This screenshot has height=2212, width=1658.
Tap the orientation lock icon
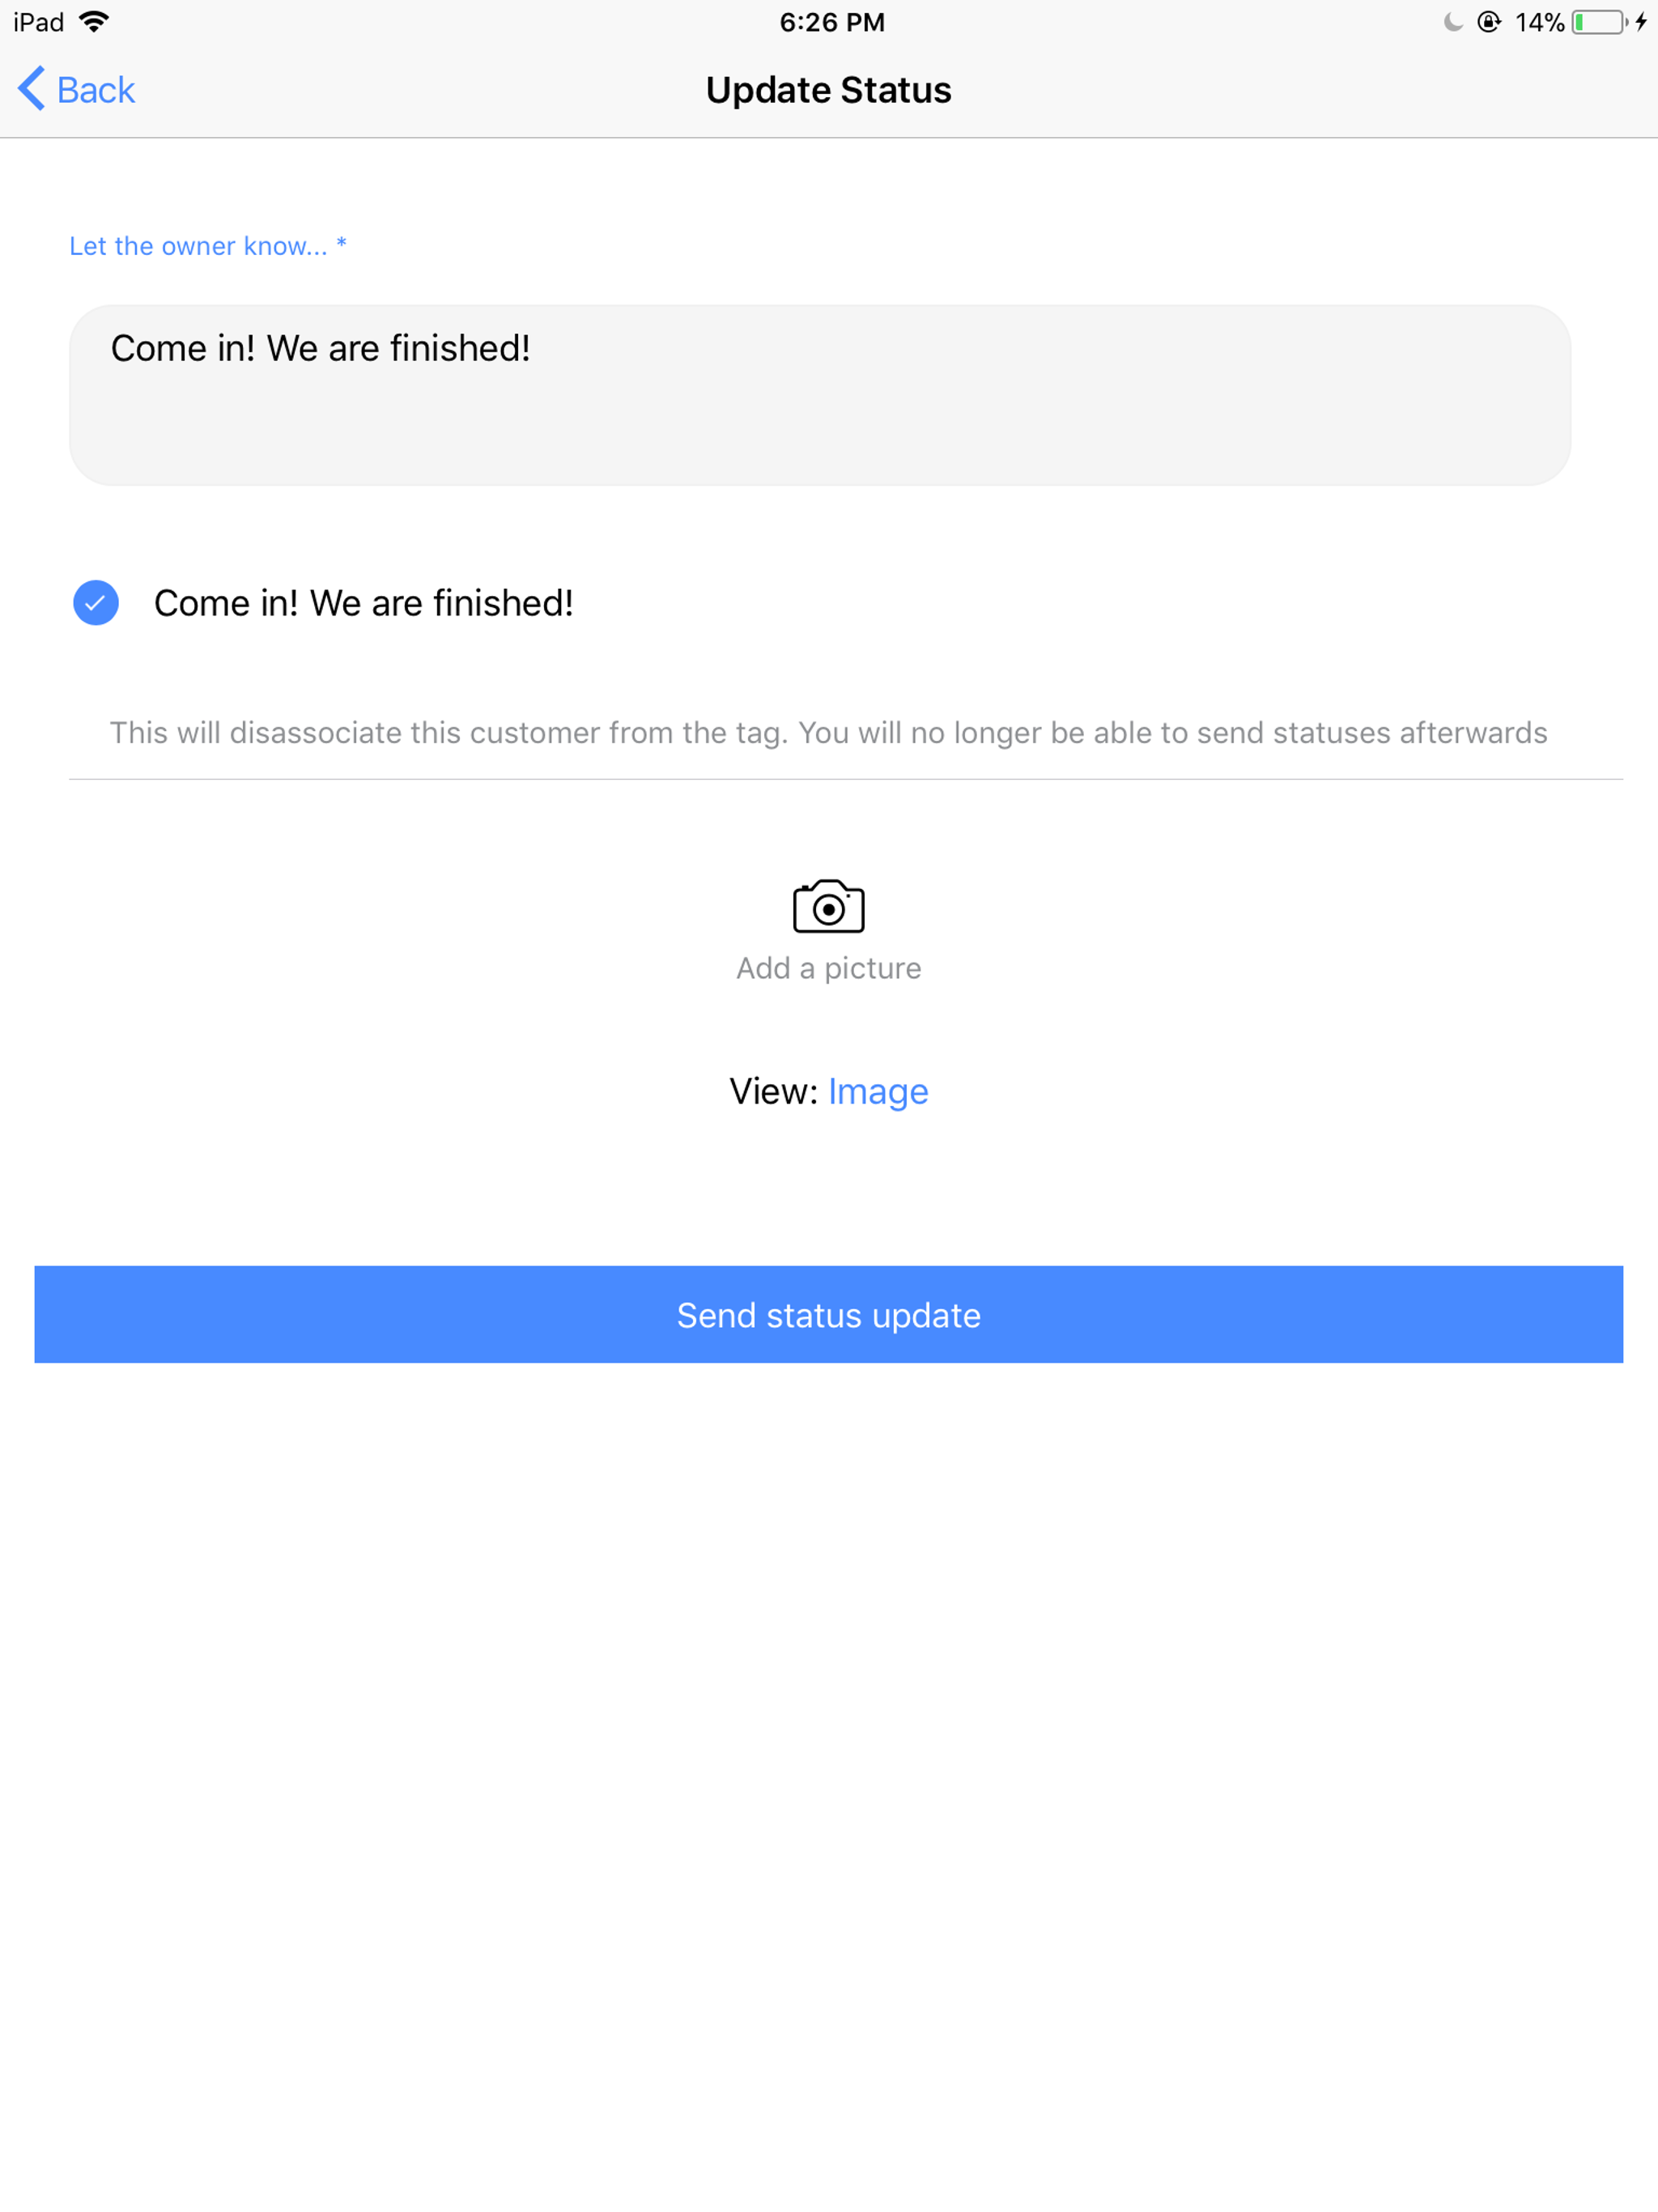coord(1490,20)
